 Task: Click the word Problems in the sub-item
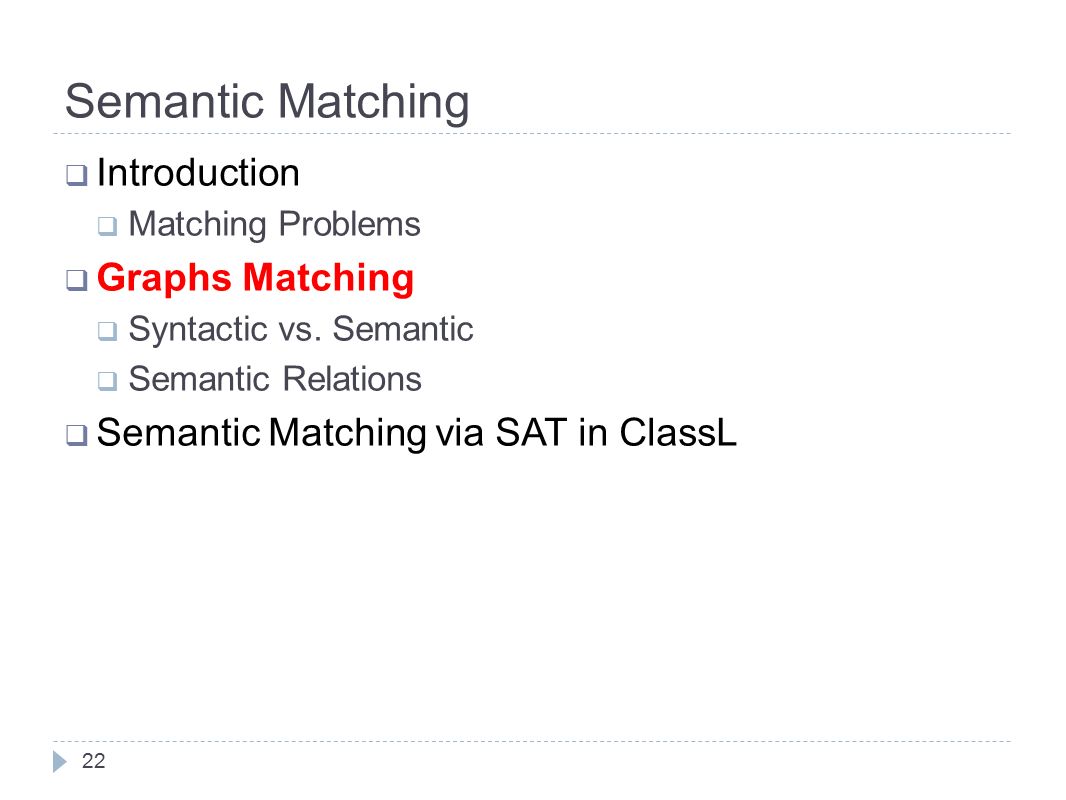point(349,224)
